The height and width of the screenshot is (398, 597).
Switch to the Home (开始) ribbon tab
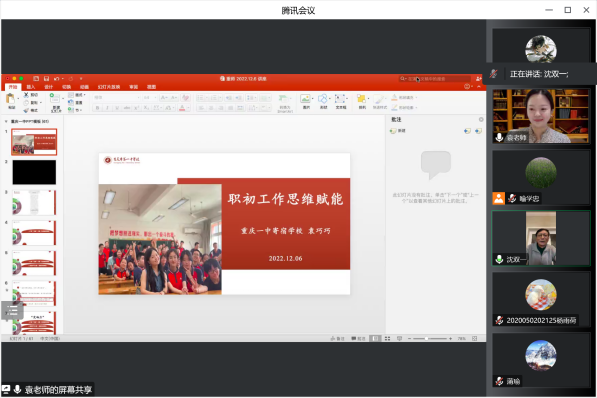tap(13, 87)
